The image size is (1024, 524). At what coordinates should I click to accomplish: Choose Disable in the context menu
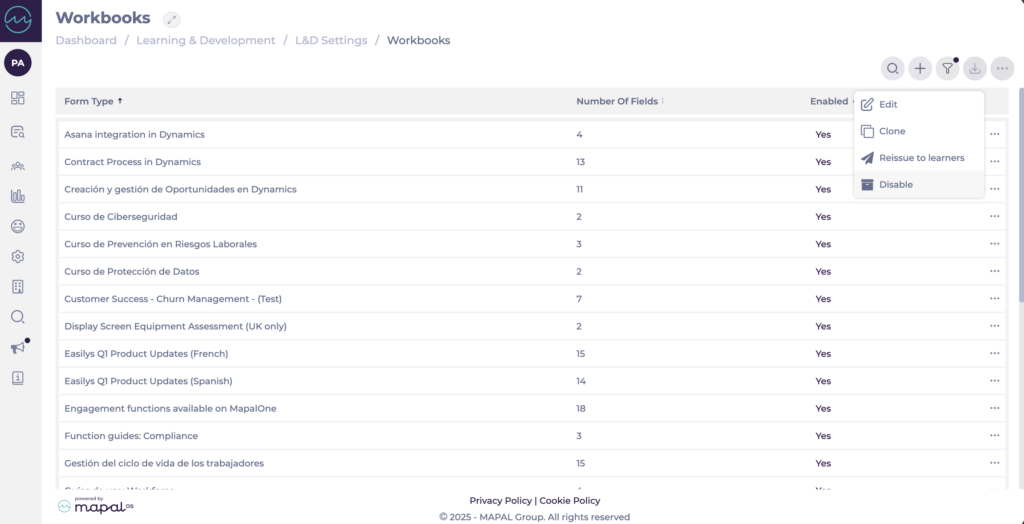(895, 185)
